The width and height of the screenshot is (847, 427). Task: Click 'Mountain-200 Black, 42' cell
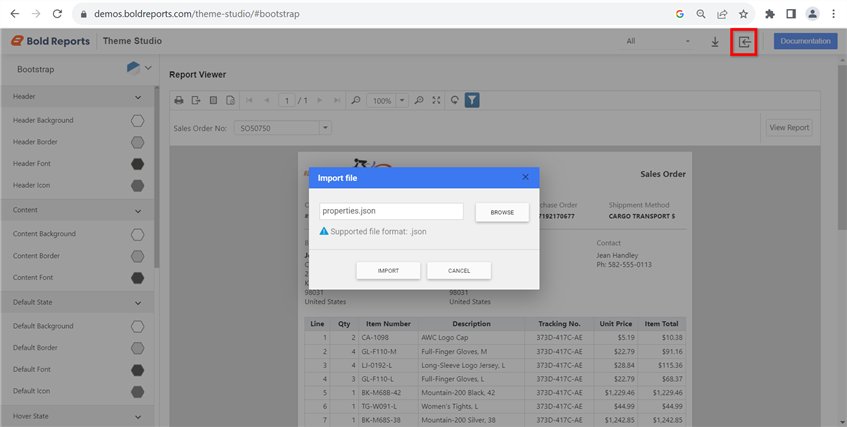(472, 392)
